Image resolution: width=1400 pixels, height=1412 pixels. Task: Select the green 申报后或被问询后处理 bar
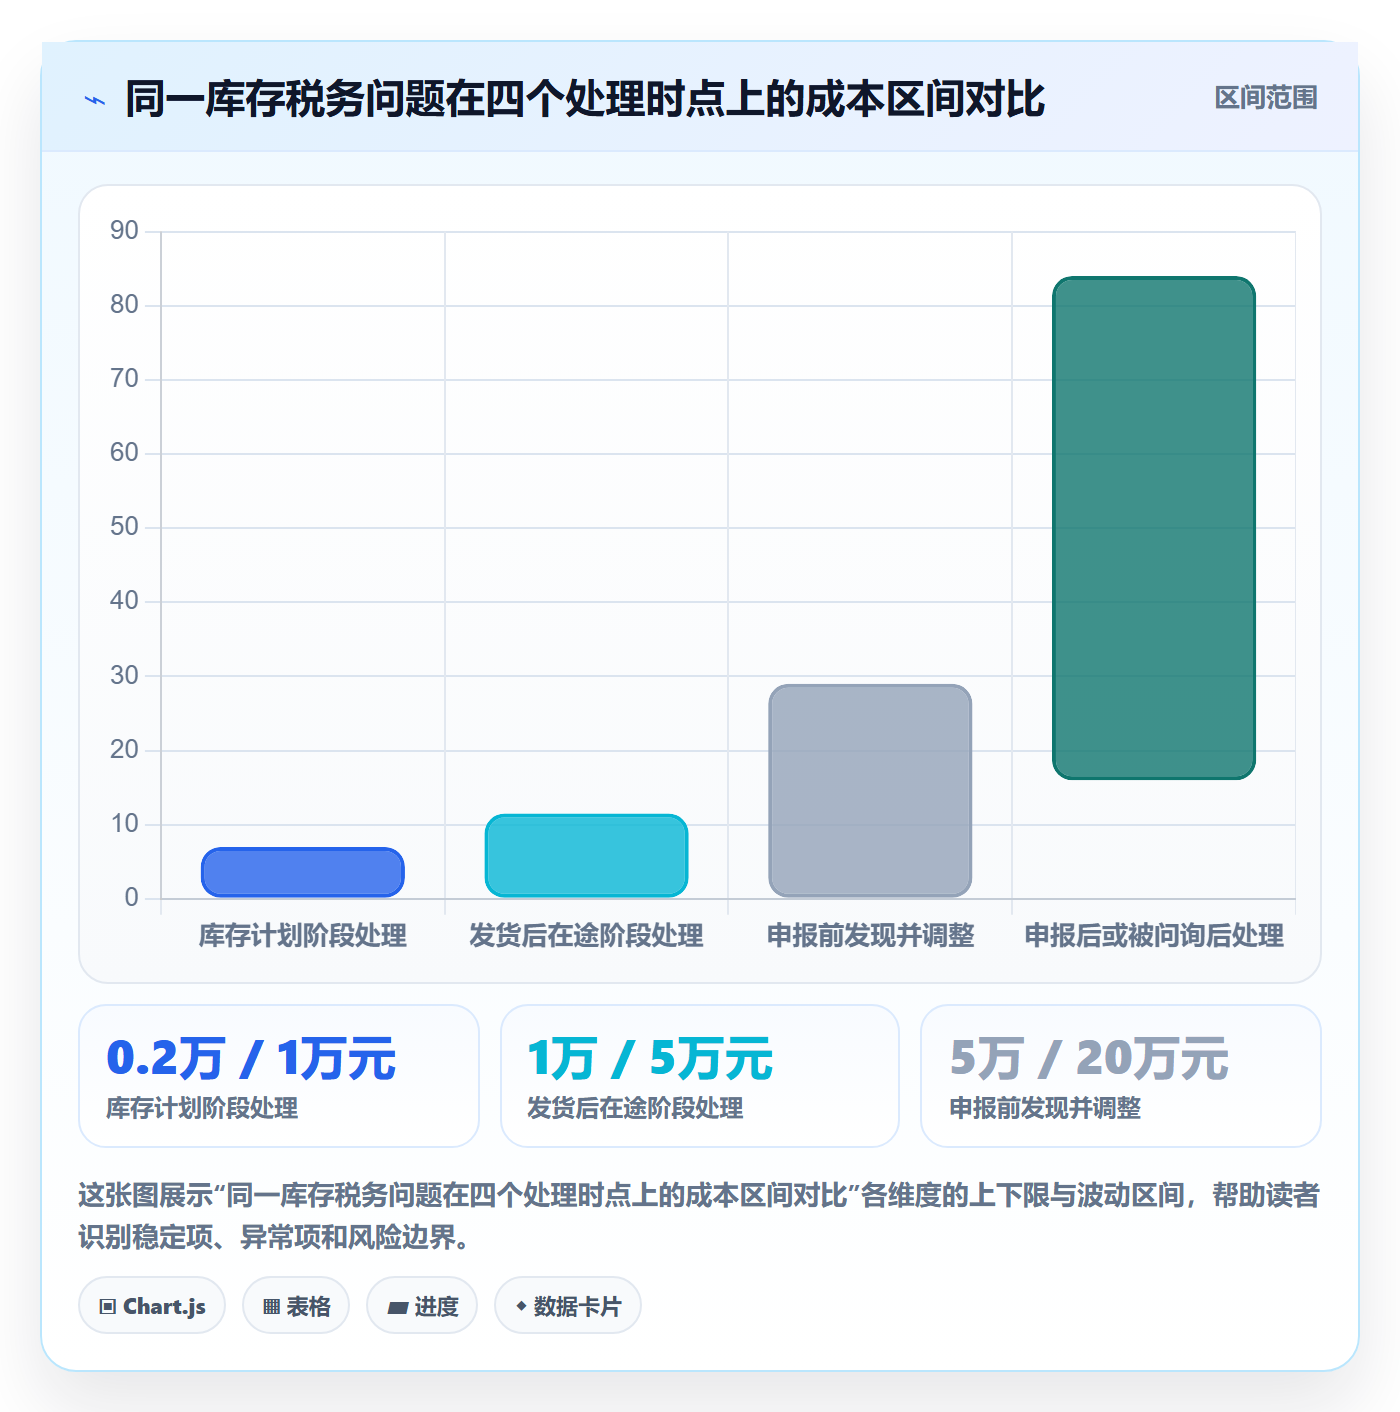[x=1154, y=528]
